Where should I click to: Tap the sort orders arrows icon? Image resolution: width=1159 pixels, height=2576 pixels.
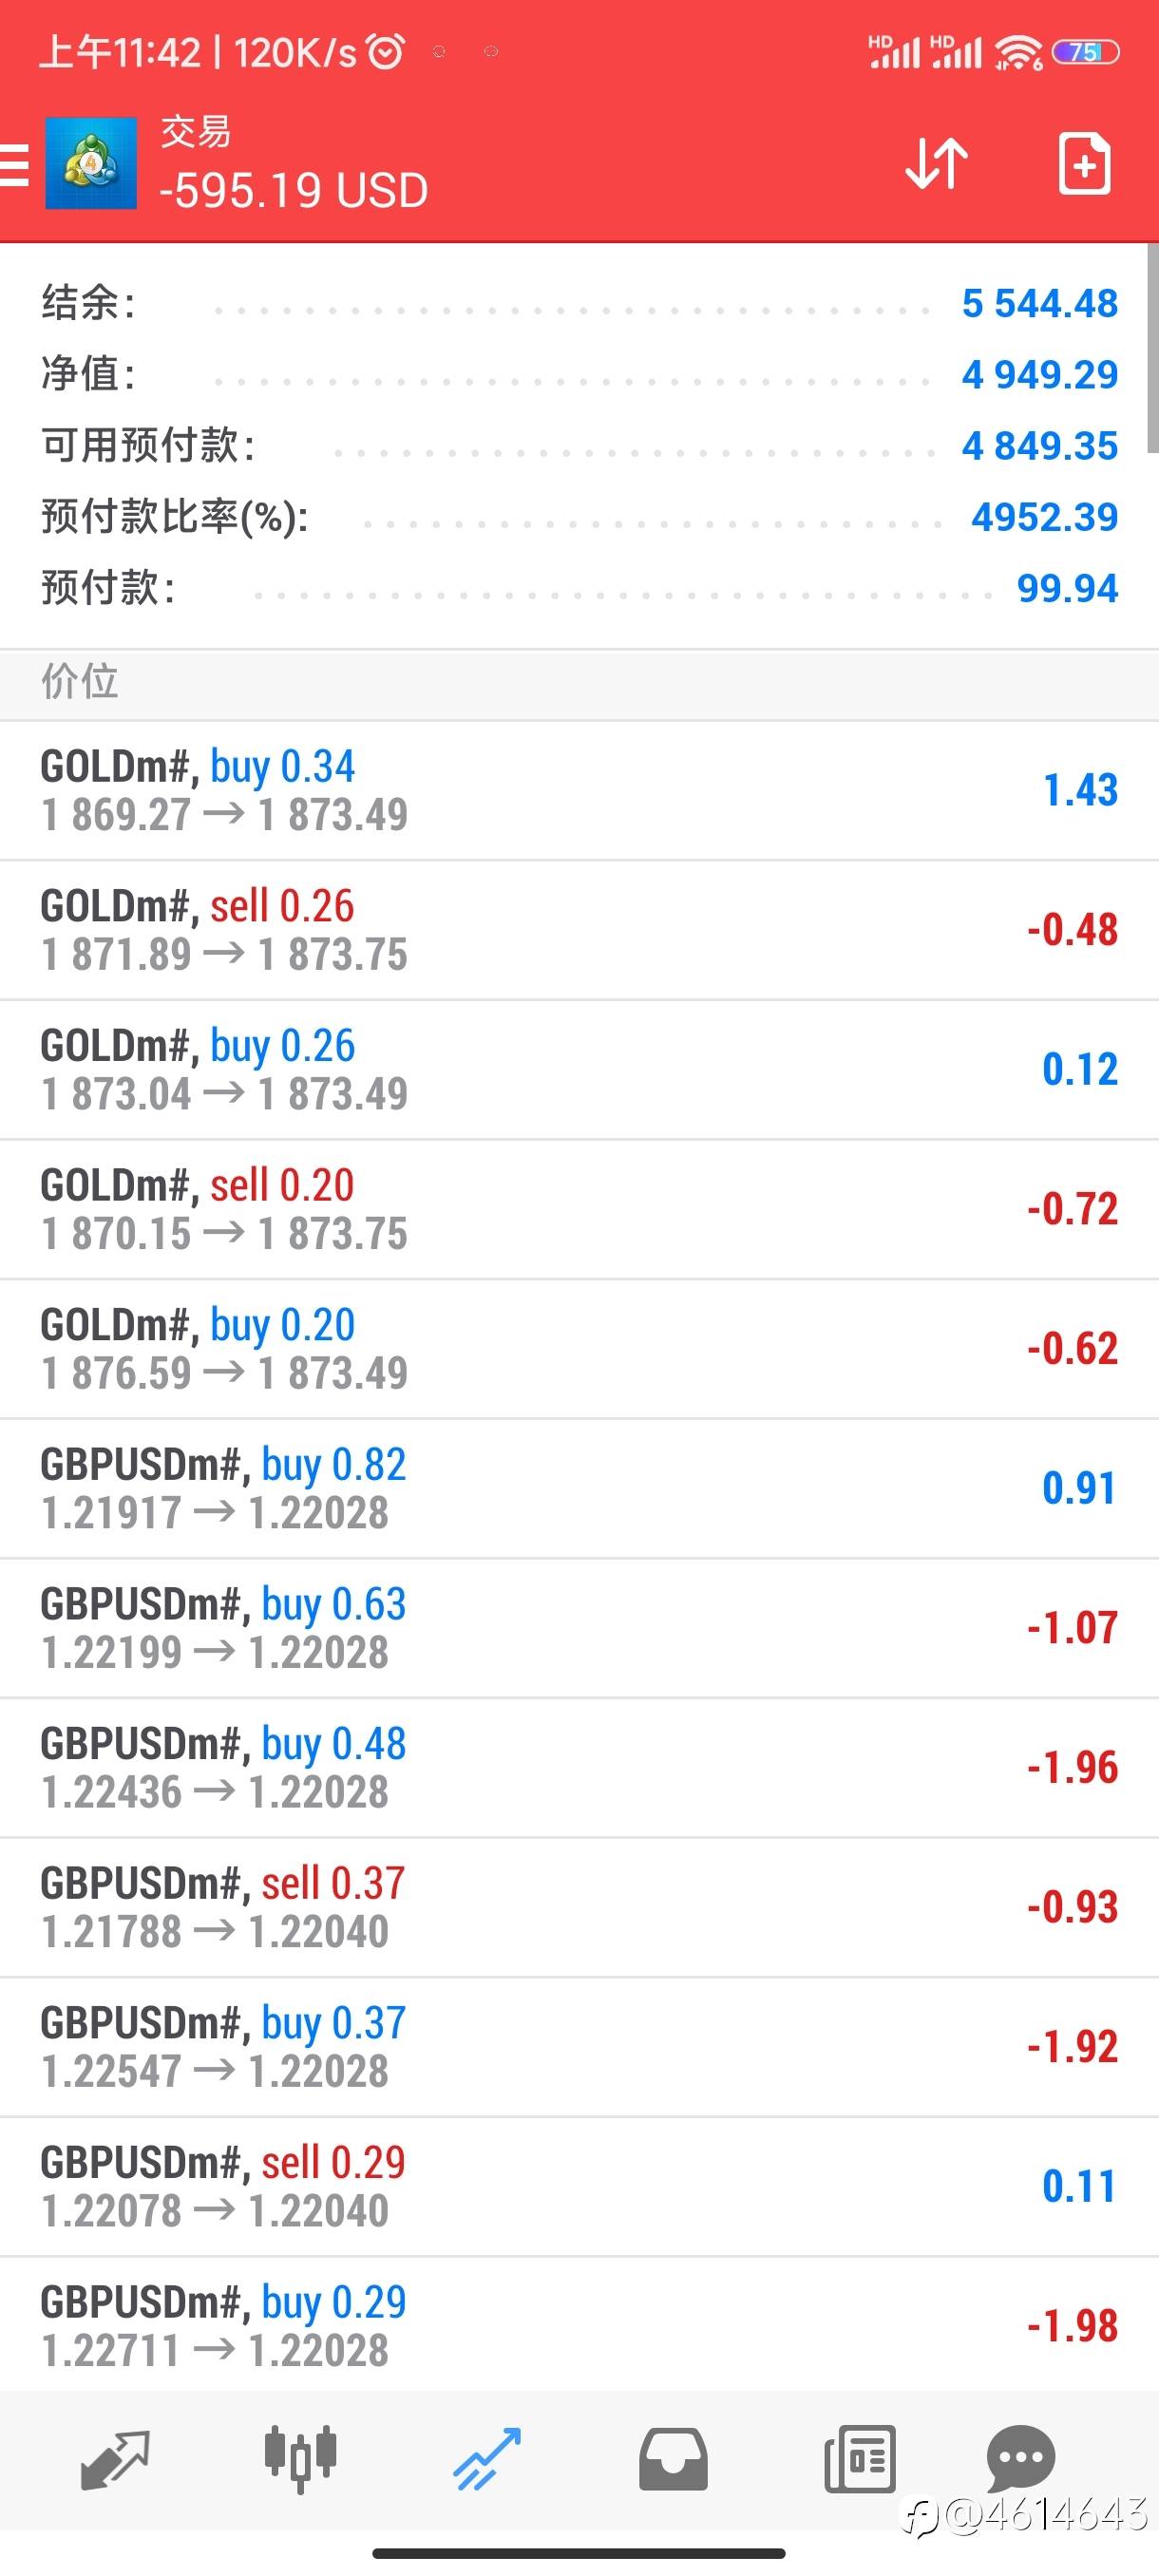pos(936,163)
